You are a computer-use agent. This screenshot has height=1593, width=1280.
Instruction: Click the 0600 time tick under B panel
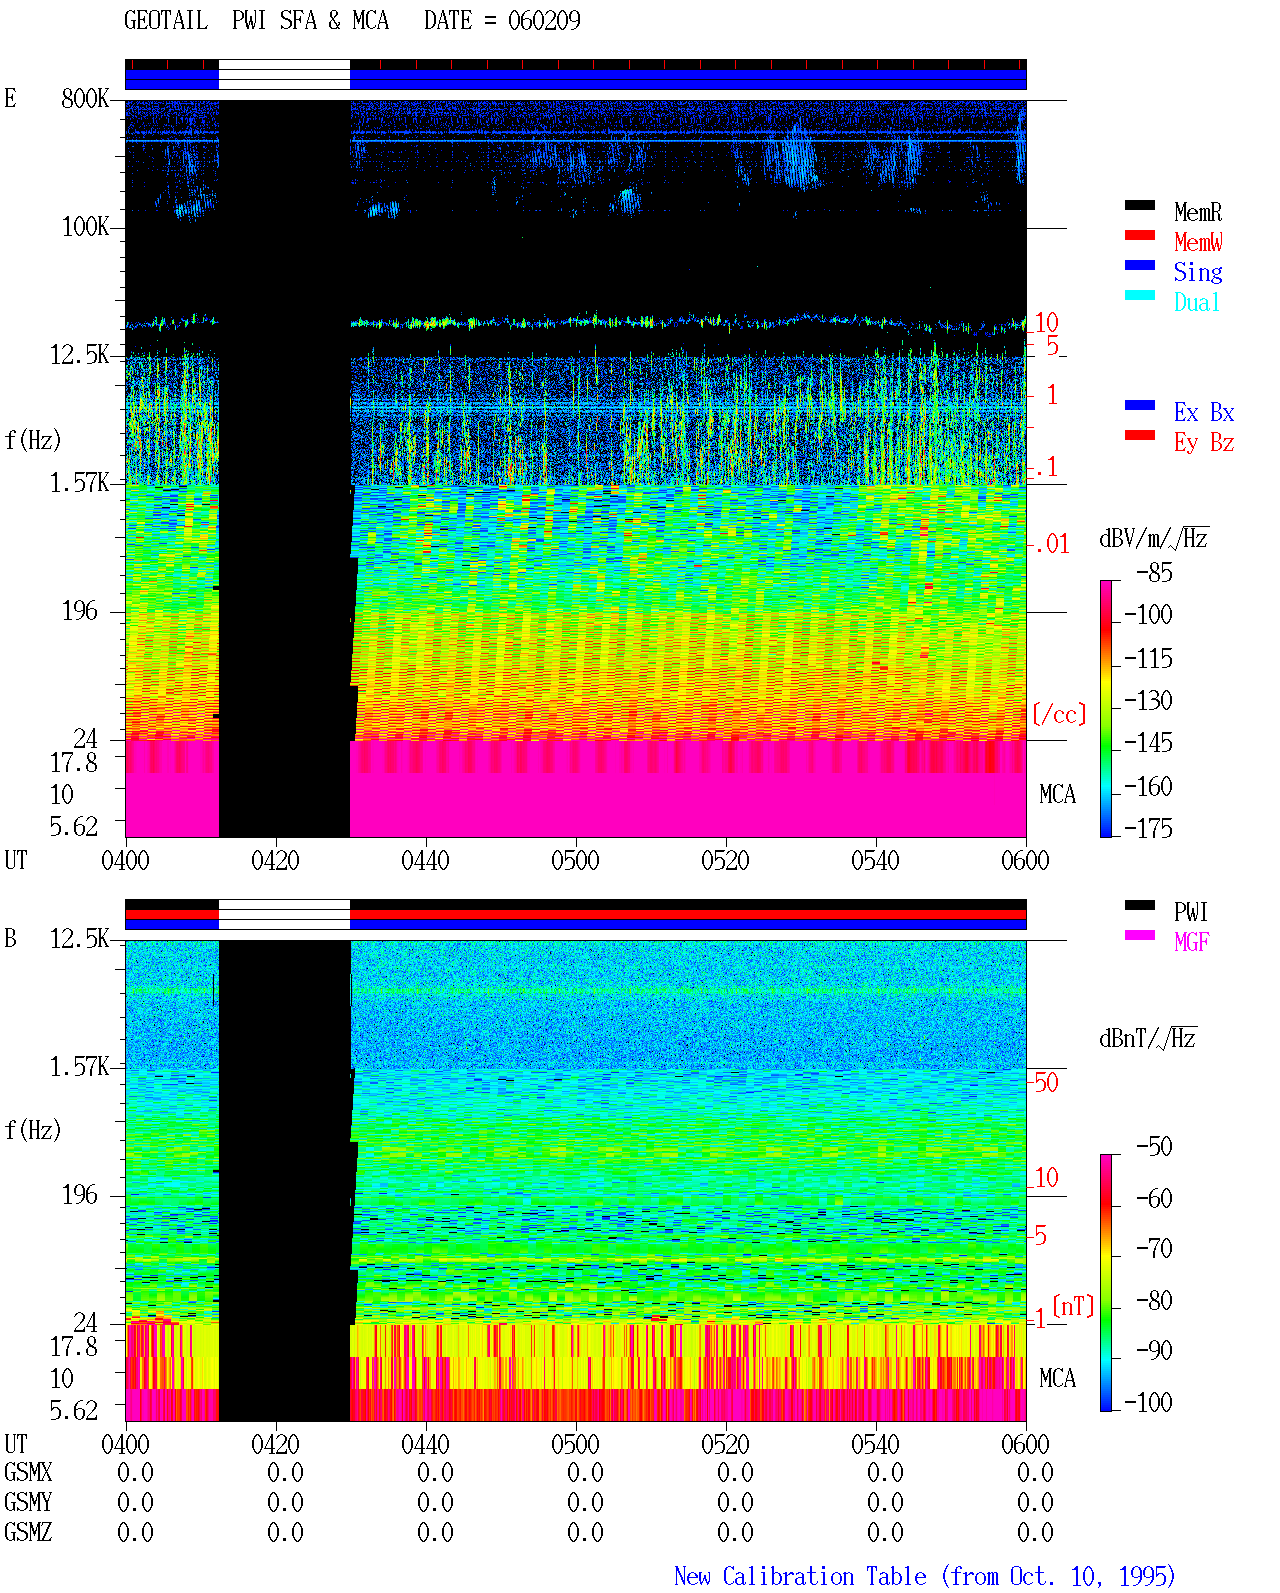pyautogui.click(x=1025, y=1444)
